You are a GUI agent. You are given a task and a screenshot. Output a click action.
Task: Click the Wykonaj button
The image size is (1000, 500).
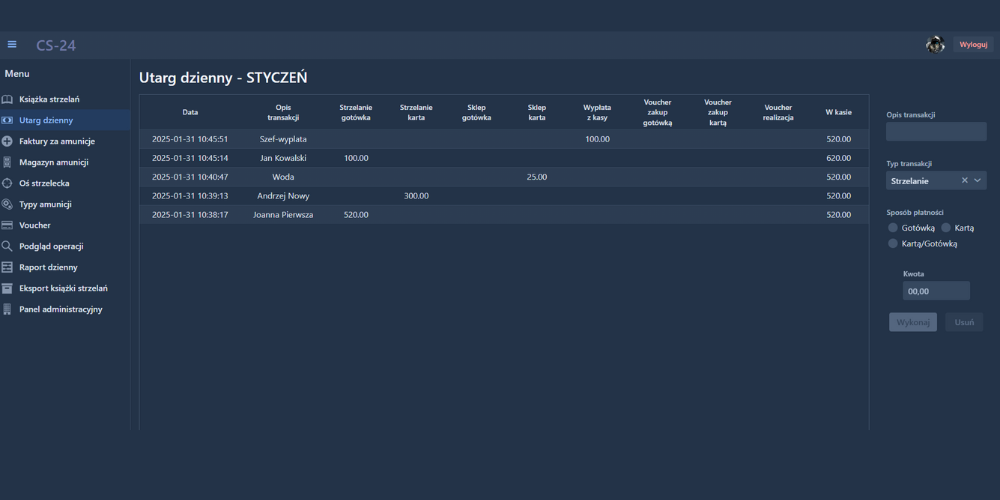pos(912,322)
